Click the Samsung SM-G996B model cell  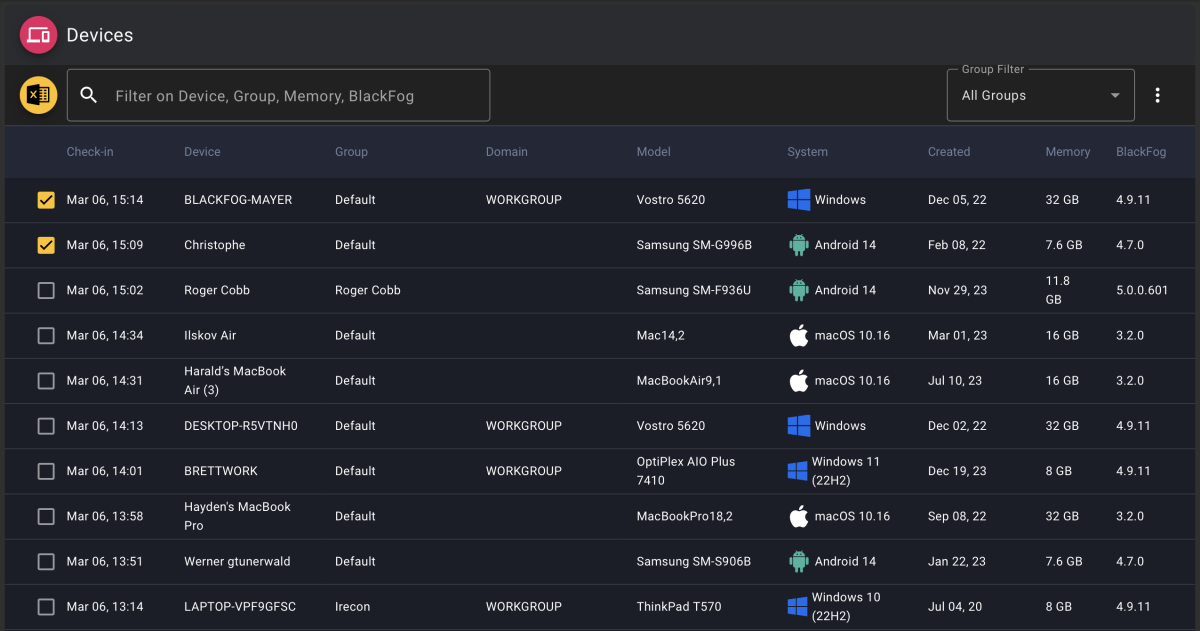tap(694, 245)
